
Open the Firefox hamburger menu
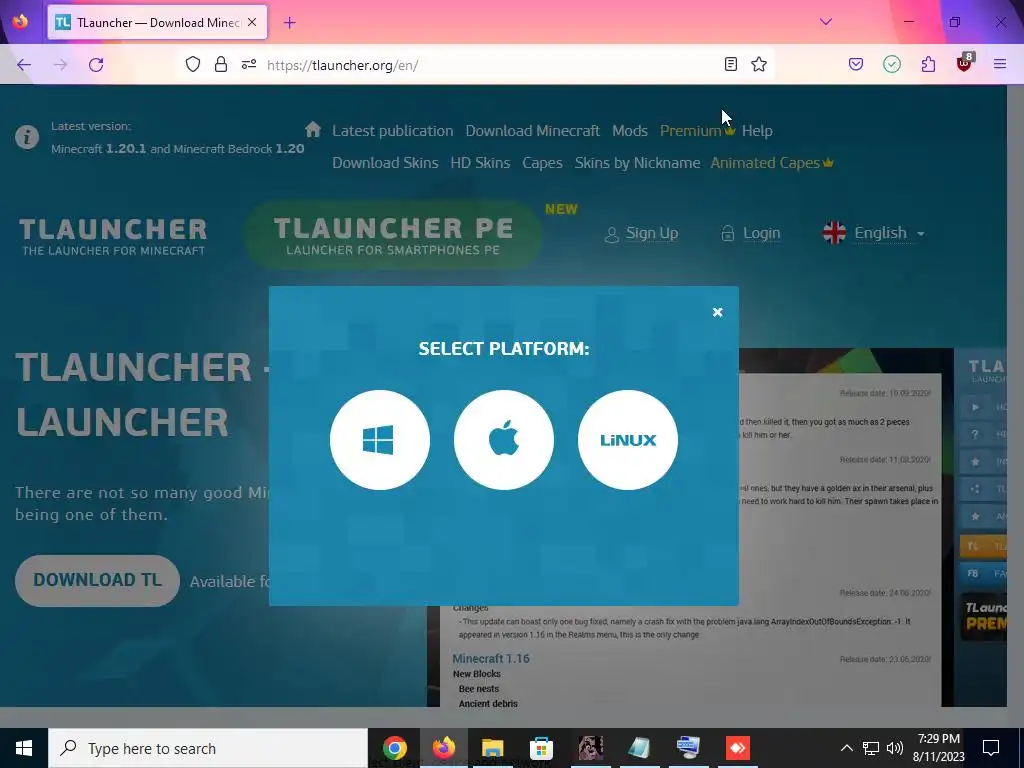point(1000,64)
